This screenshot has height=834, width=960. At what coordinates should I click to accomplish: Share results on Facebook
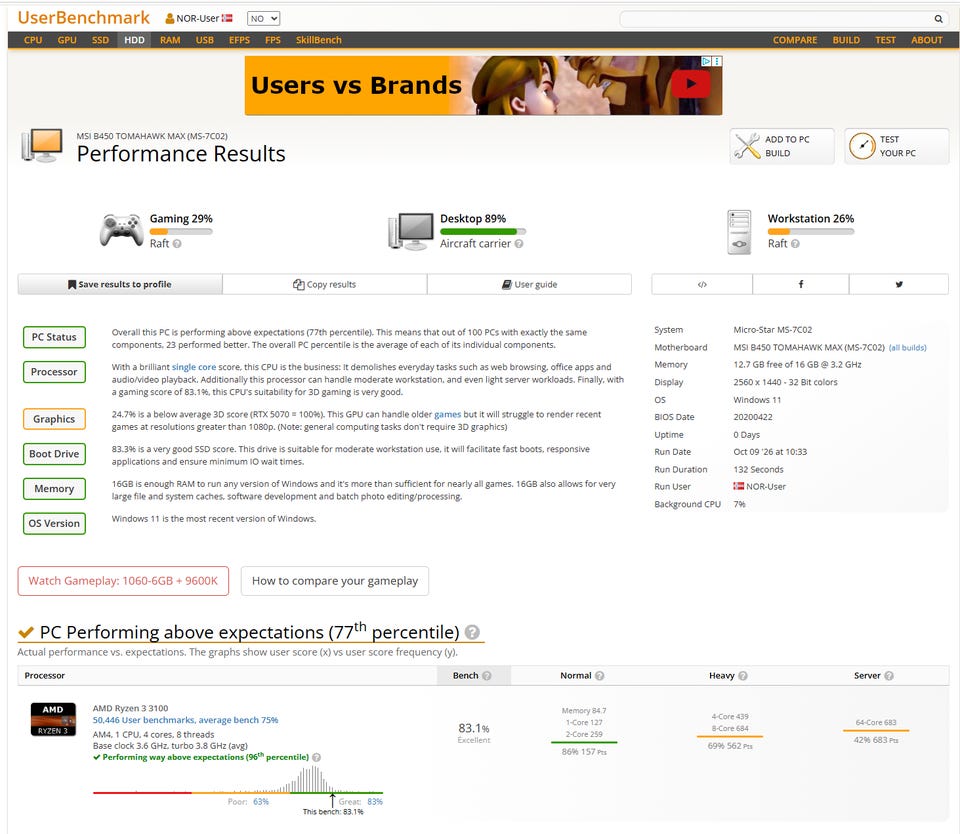click(801, 284)
